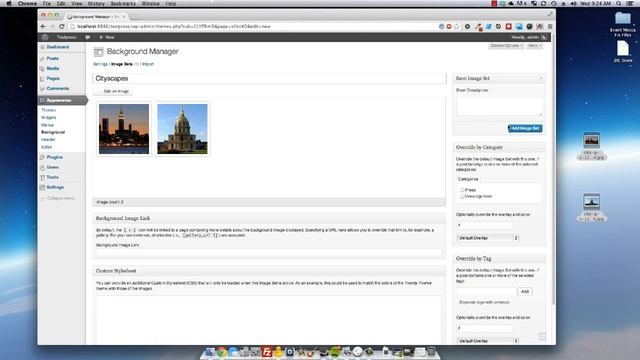Click the Short Description text area
The height and width of the screenshot is (360, 640).
click(x=499, y=106)
